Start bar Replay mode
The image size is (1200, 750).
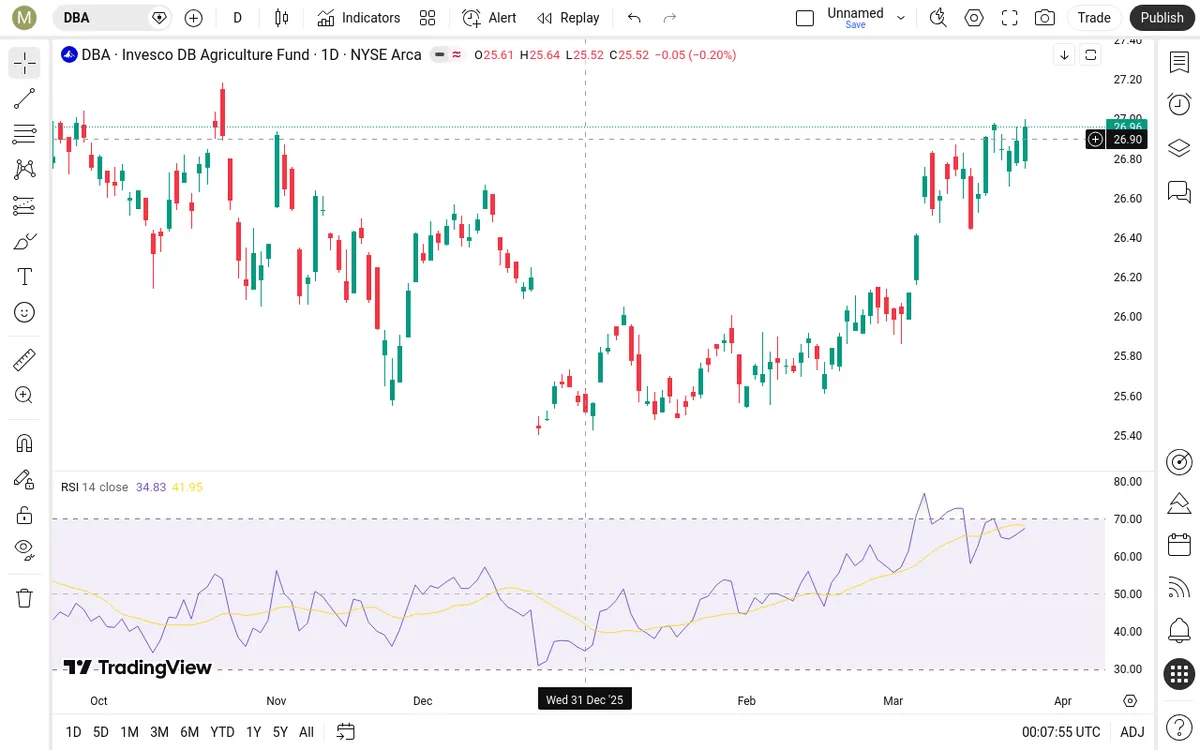(x=568, y=18)
